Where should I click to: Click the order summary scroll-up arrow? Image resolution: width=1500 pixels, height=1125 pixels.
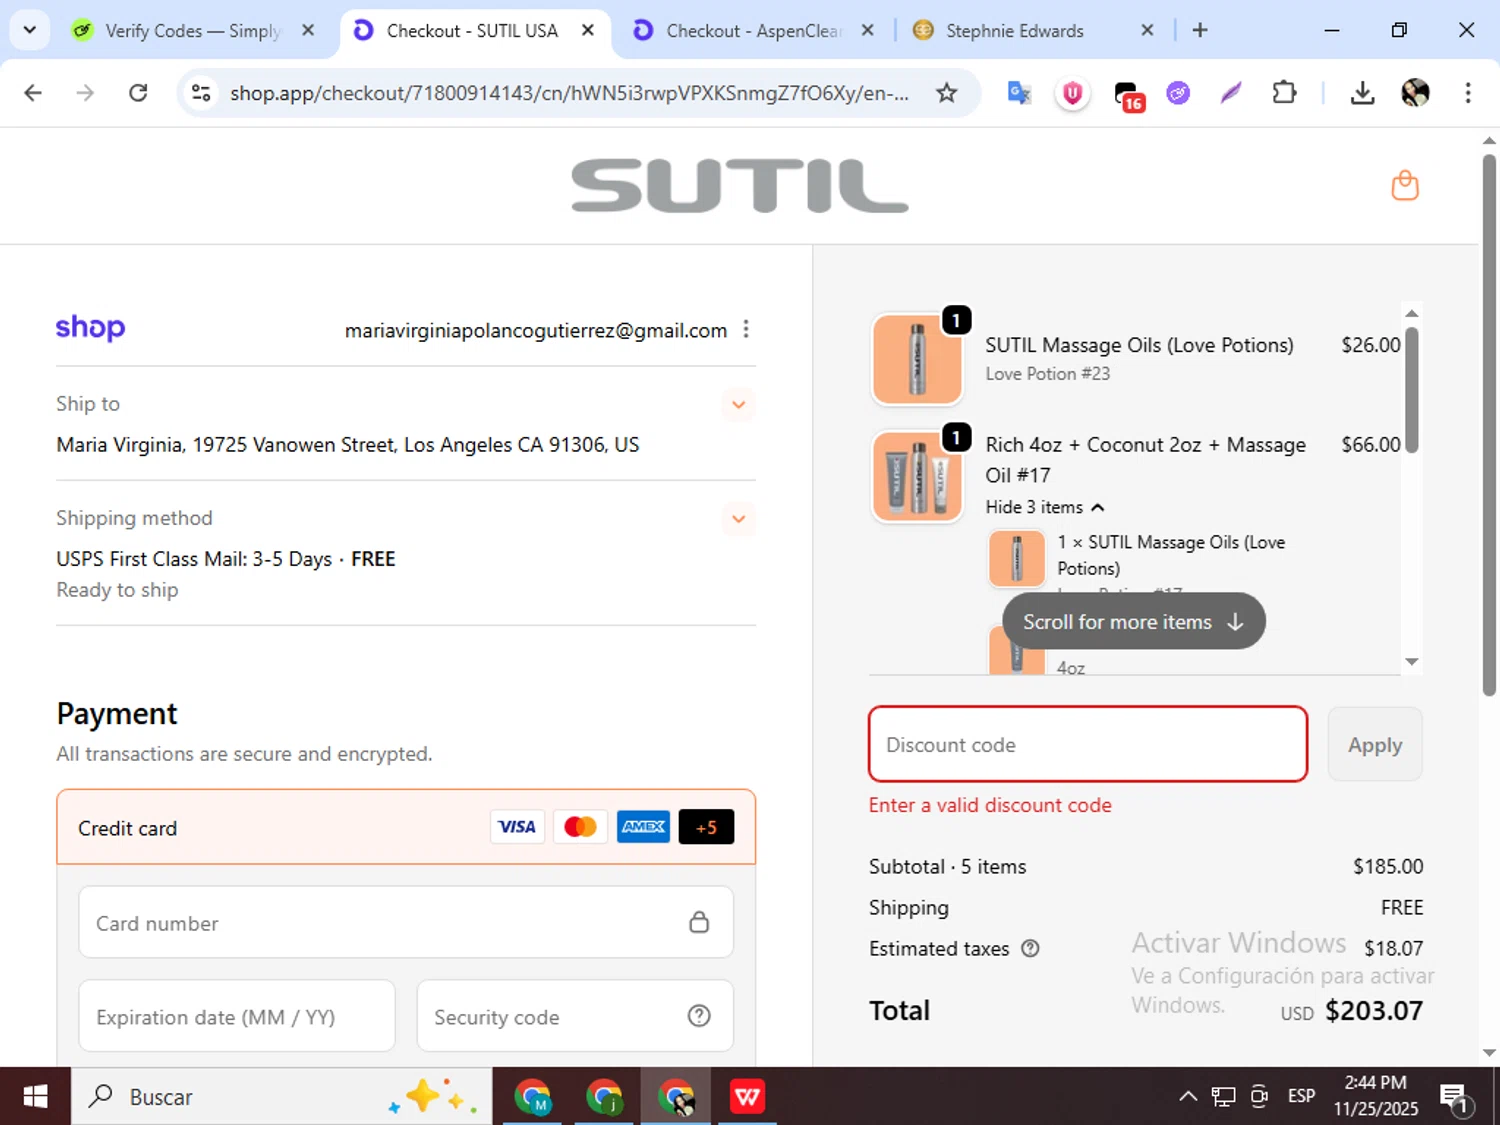pyautogui.click(x=1411, y=314)
